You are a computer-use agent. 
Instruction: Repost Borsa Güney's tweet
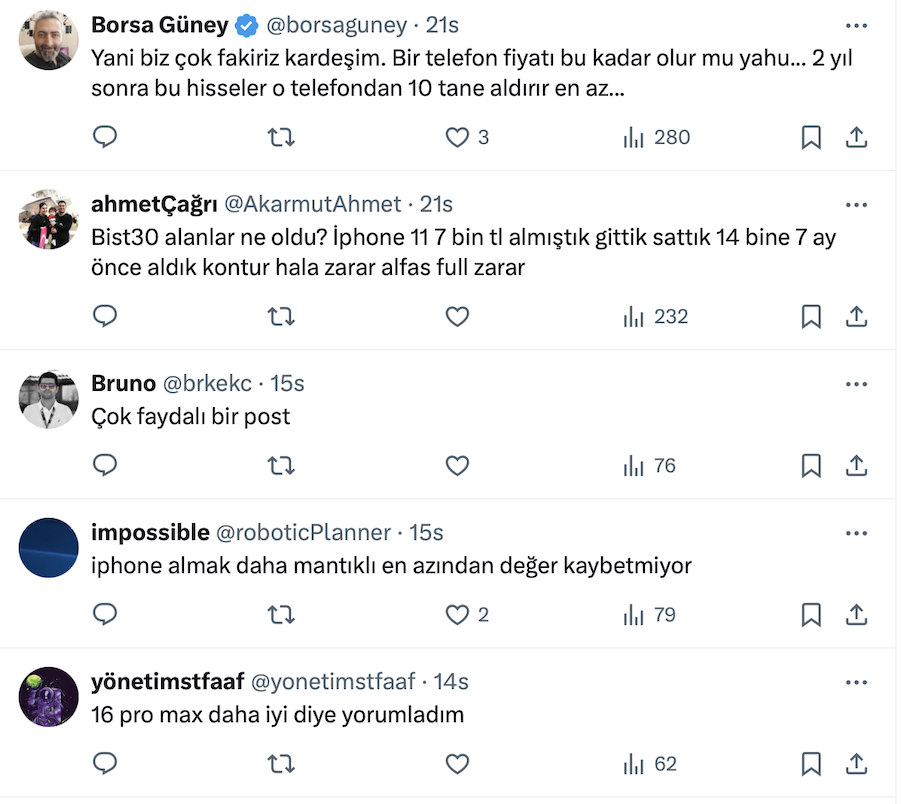pos(282,137)
